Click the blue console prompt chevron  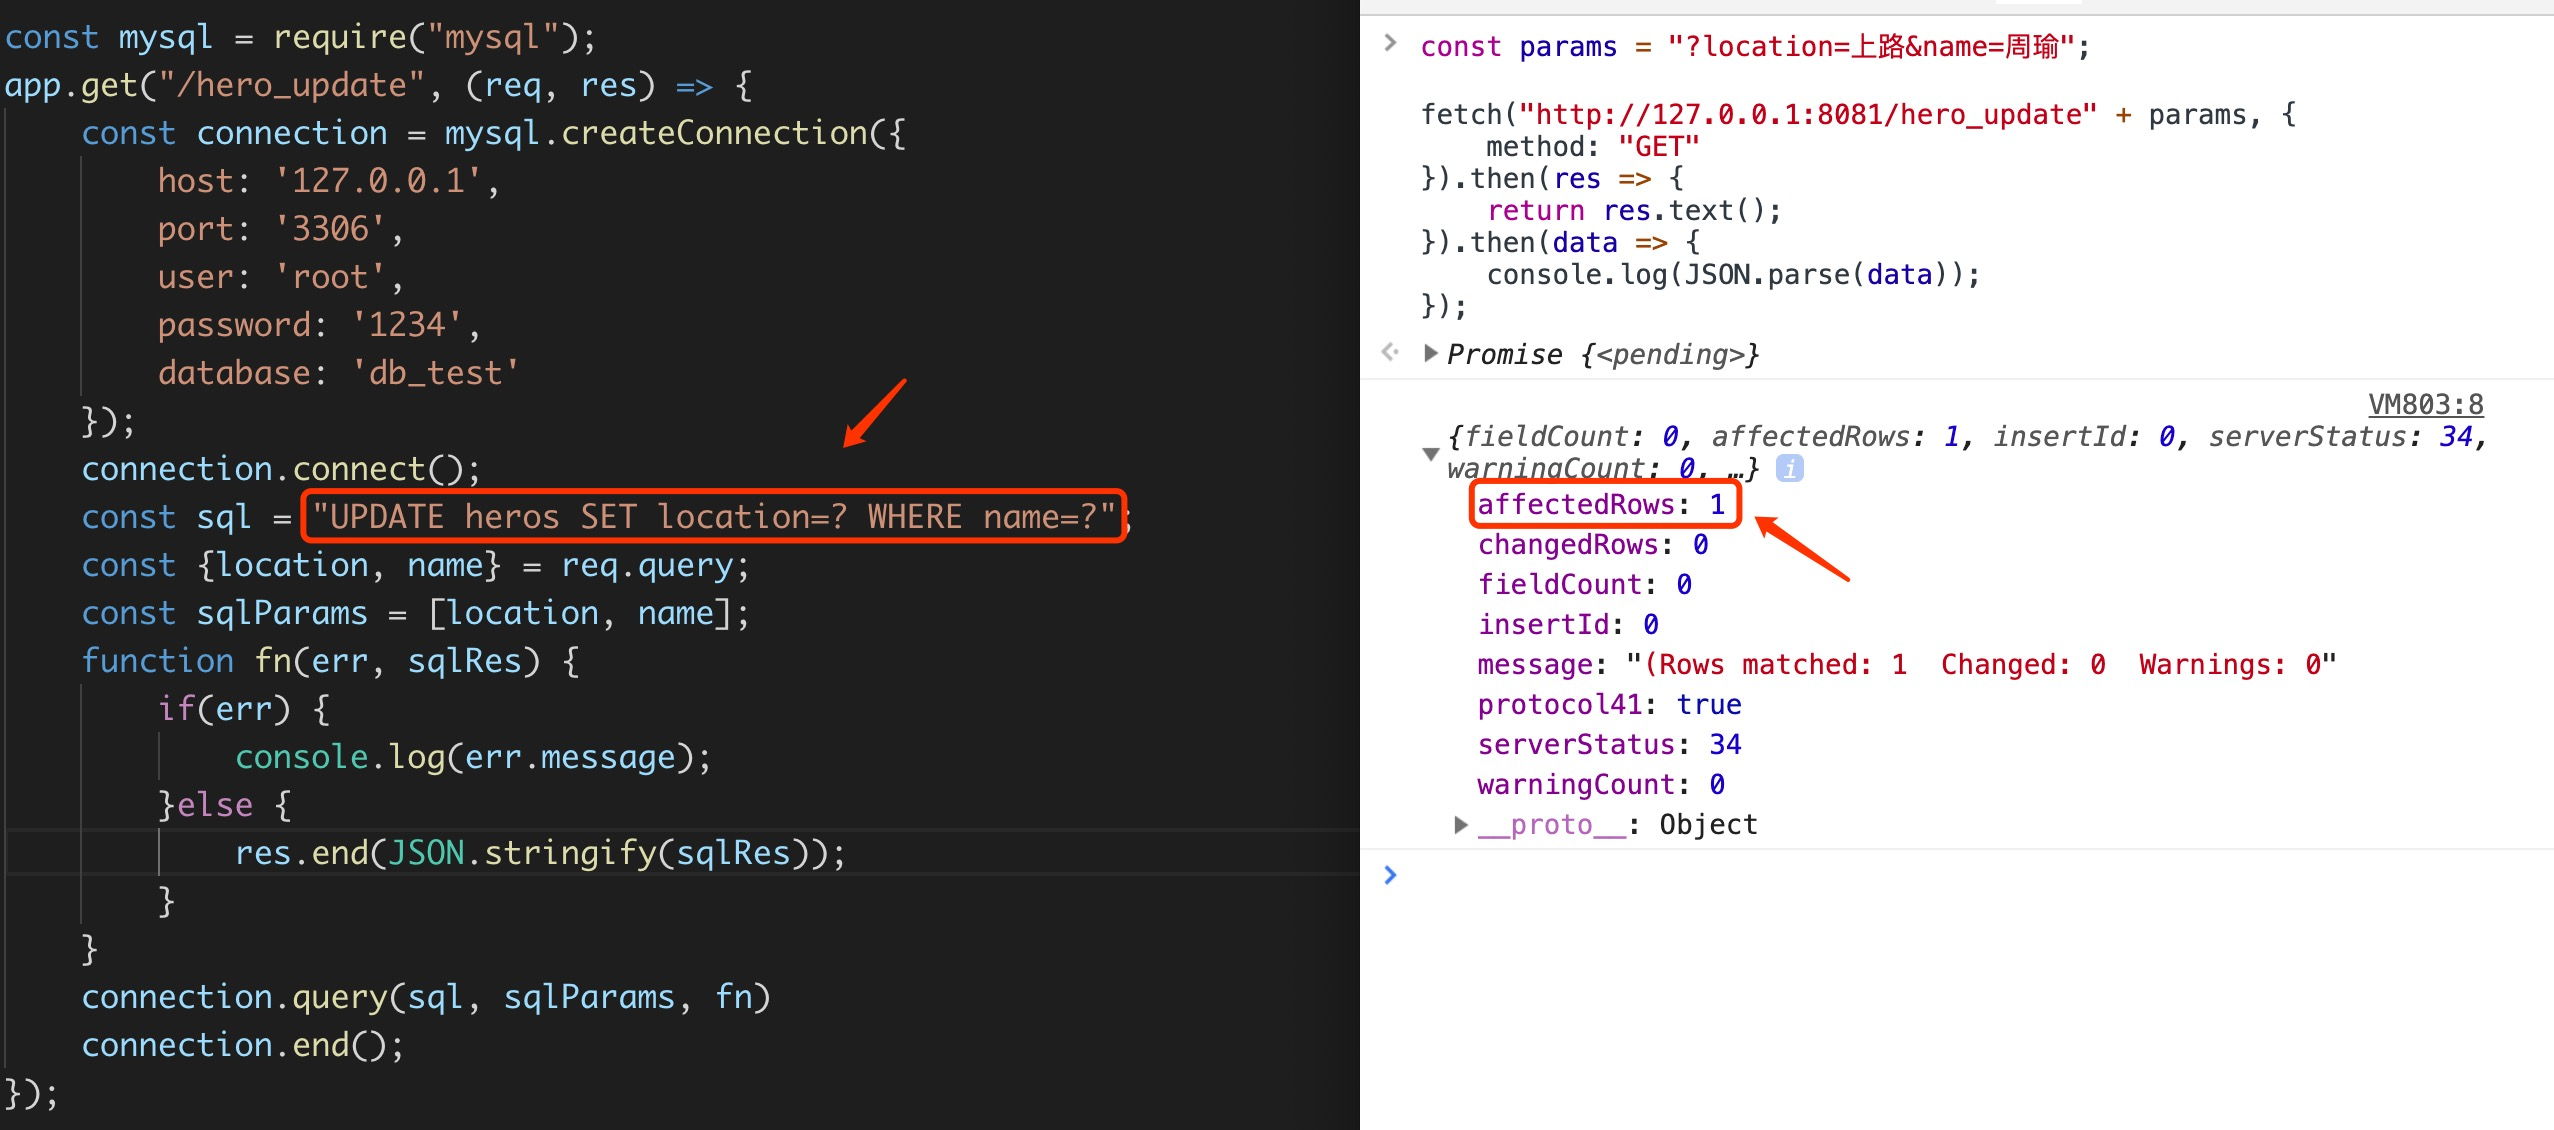point(1390,875)
